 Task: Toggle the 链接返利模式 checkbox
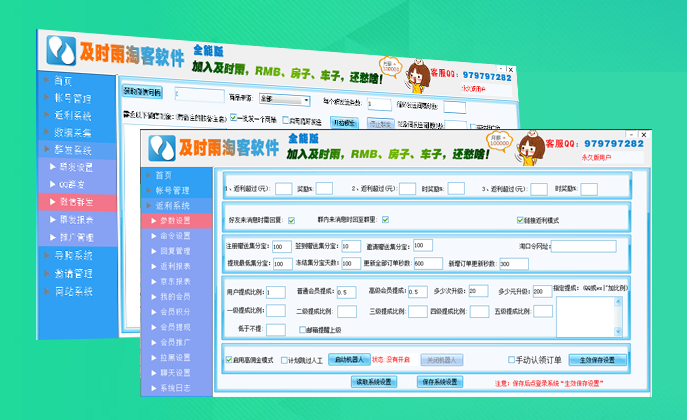pyautogui.click(x=520, y=220)
